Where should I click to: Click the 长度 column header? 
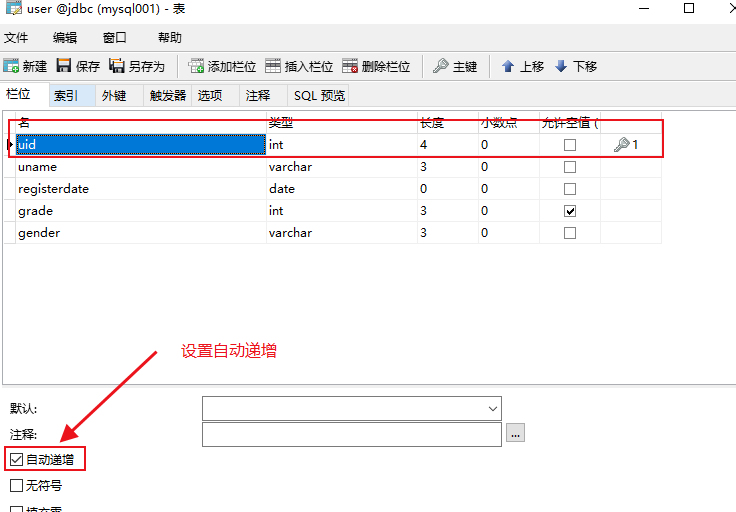pyautogui.click(x=448, y=123)
